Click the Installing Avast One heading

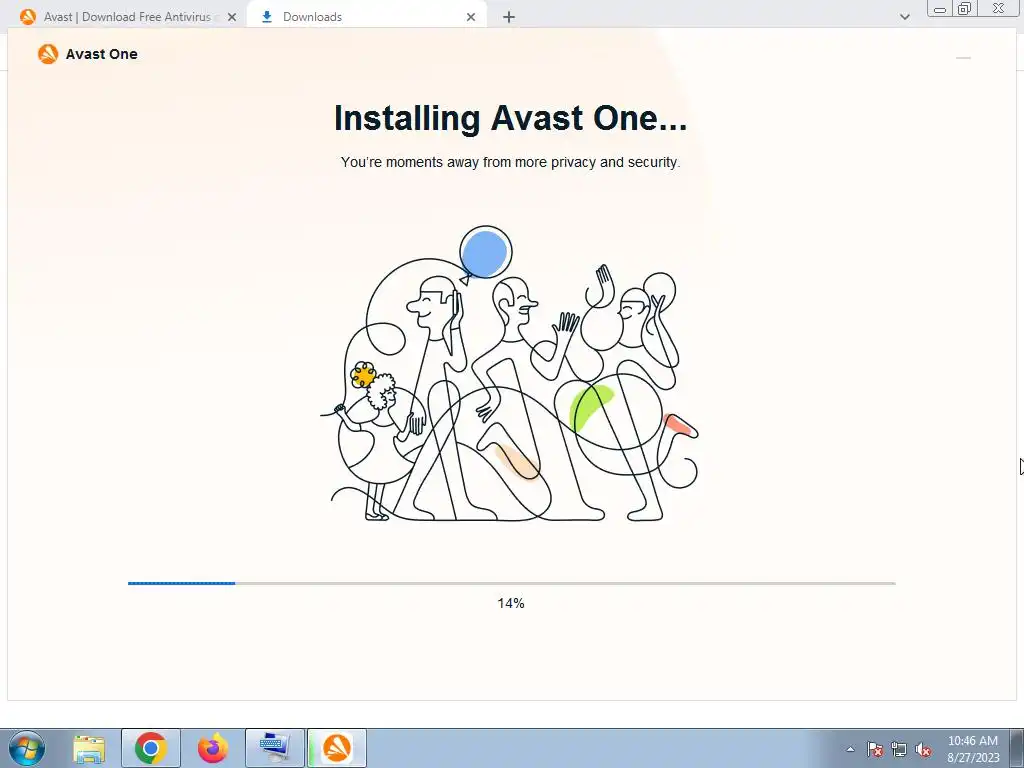510,118
